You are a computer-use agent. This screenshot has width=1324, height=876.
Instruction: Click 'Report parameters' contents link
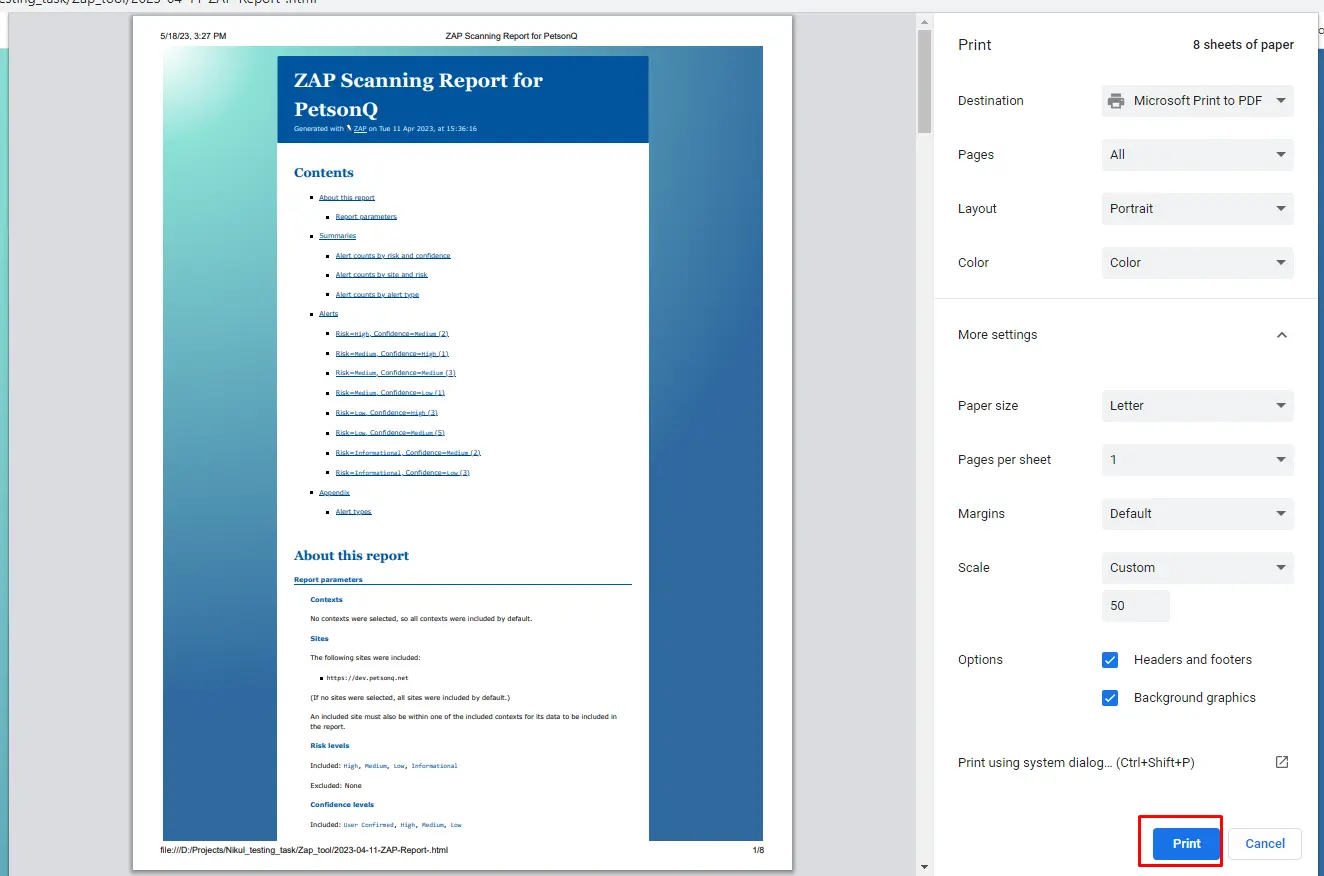point(366,217)
